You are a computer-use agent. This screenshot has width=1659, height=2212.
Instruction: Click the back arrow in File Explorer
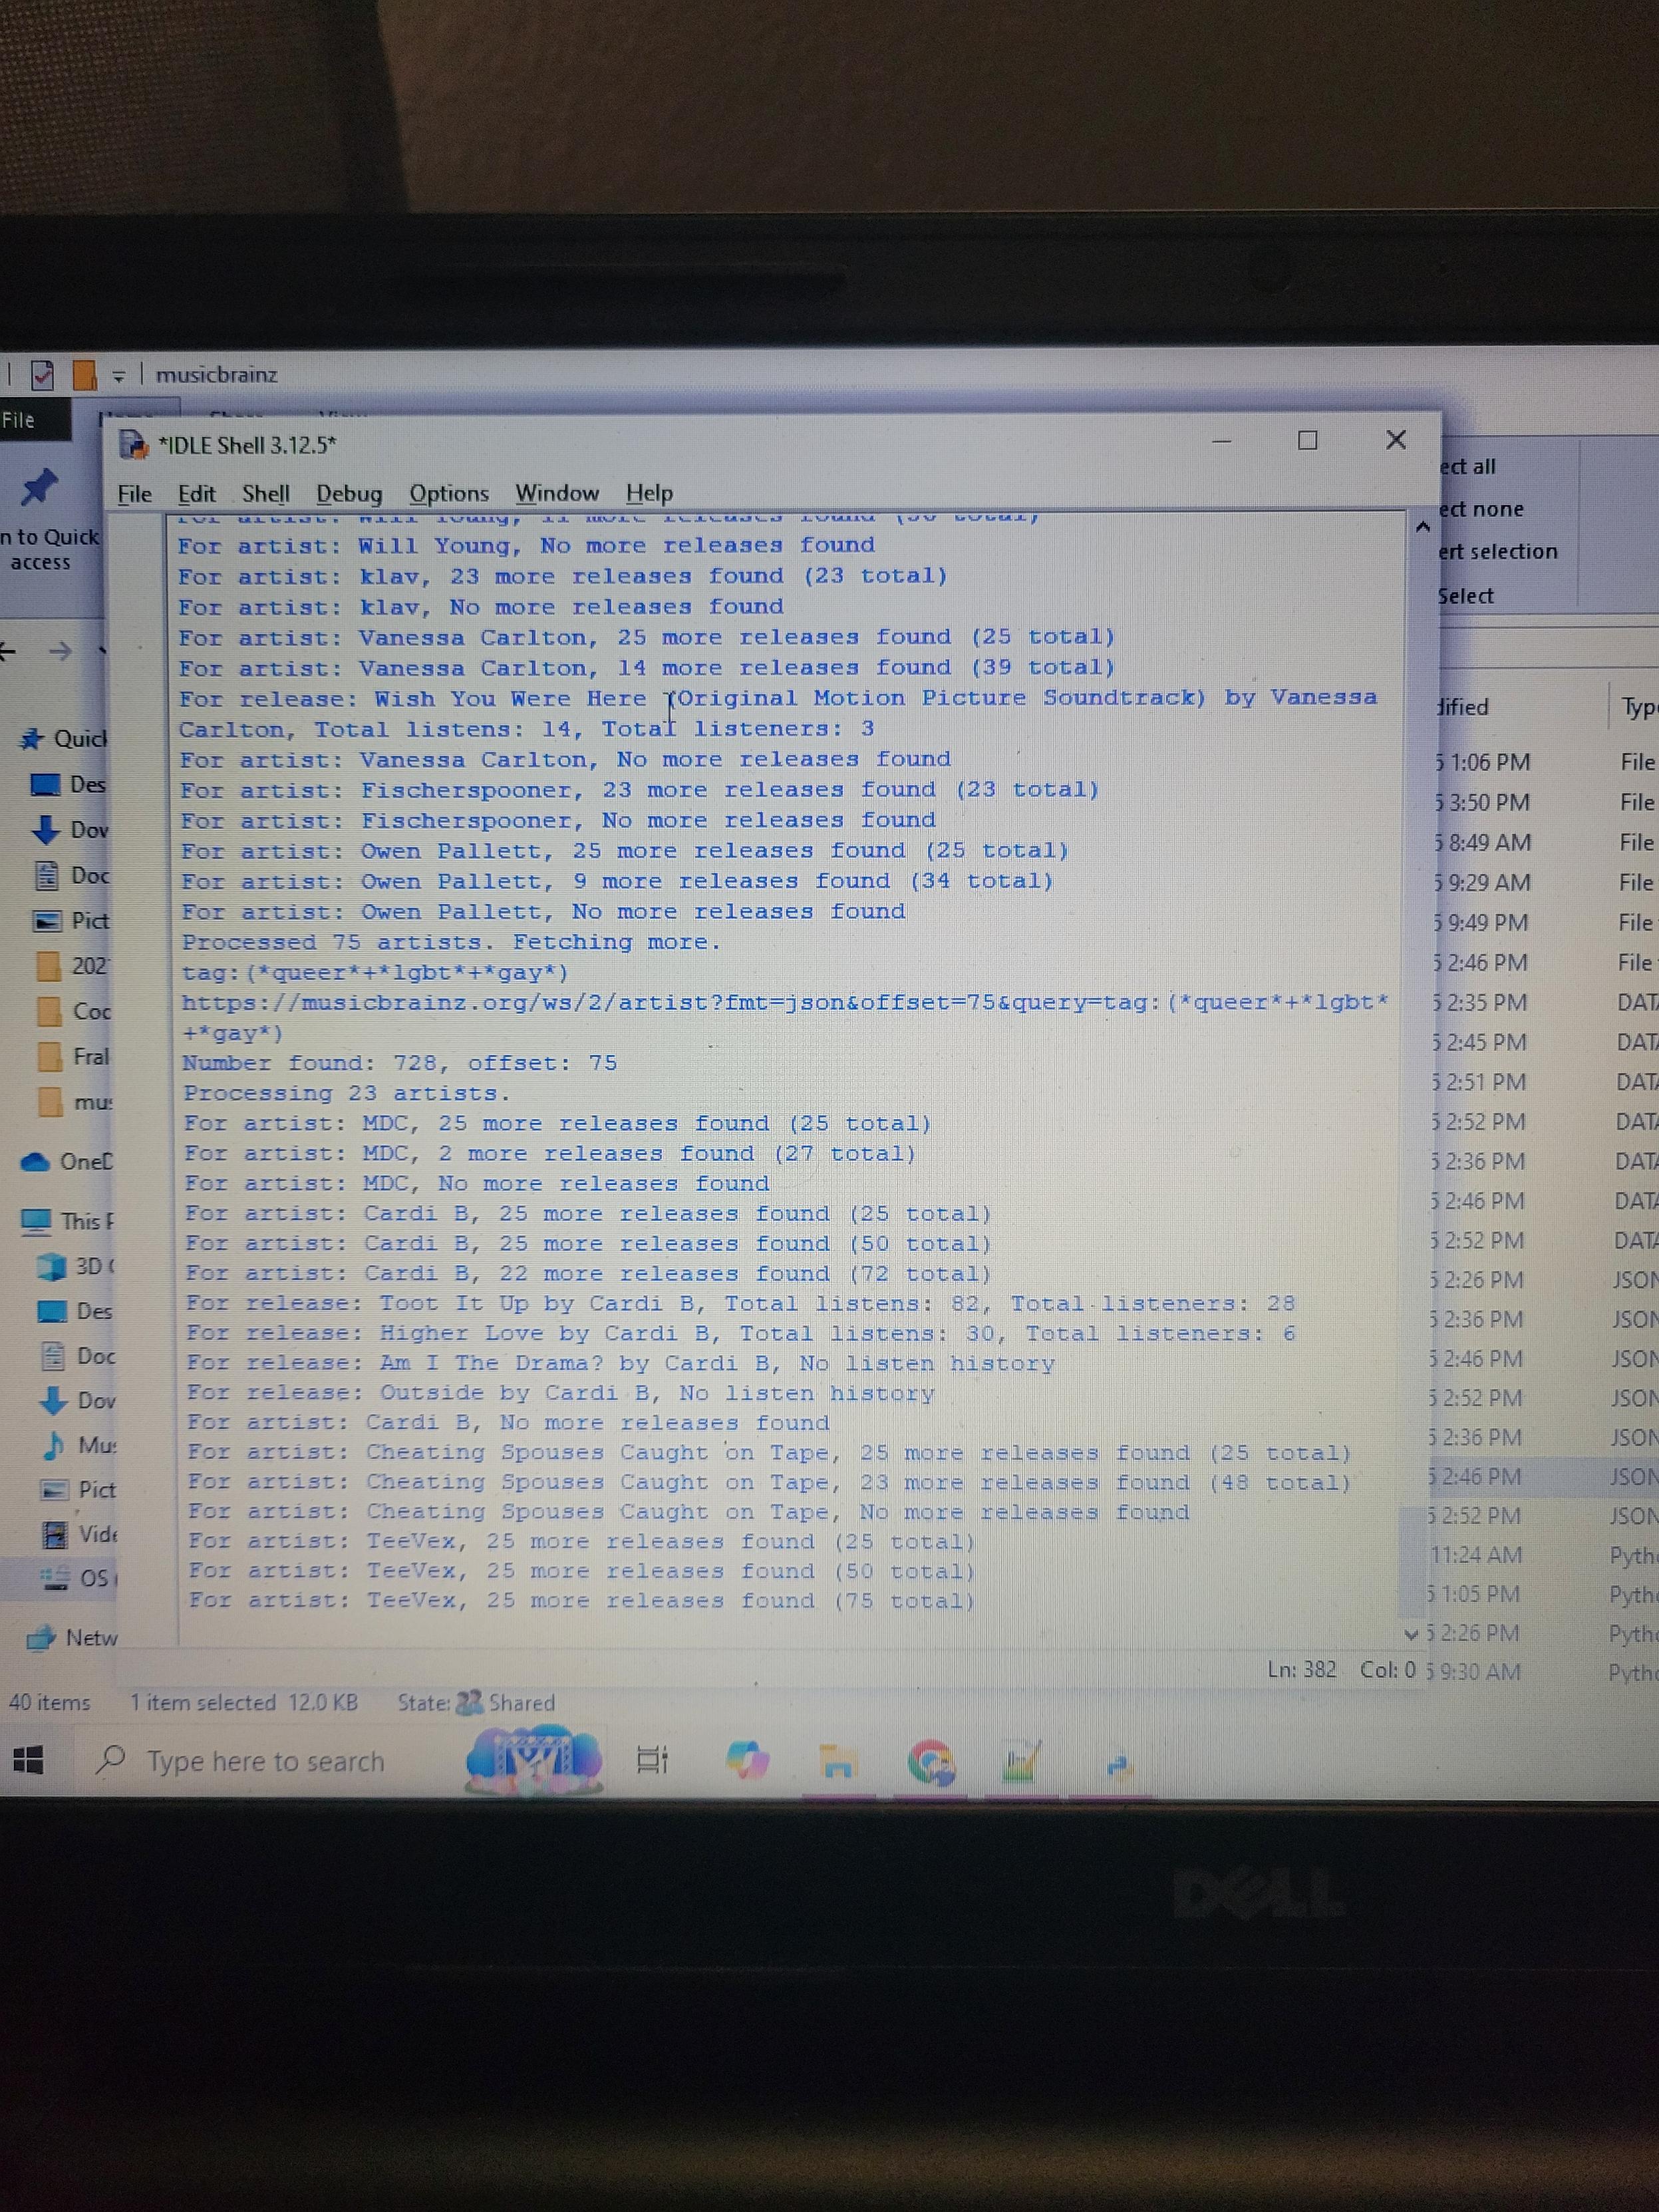point(8,652)
